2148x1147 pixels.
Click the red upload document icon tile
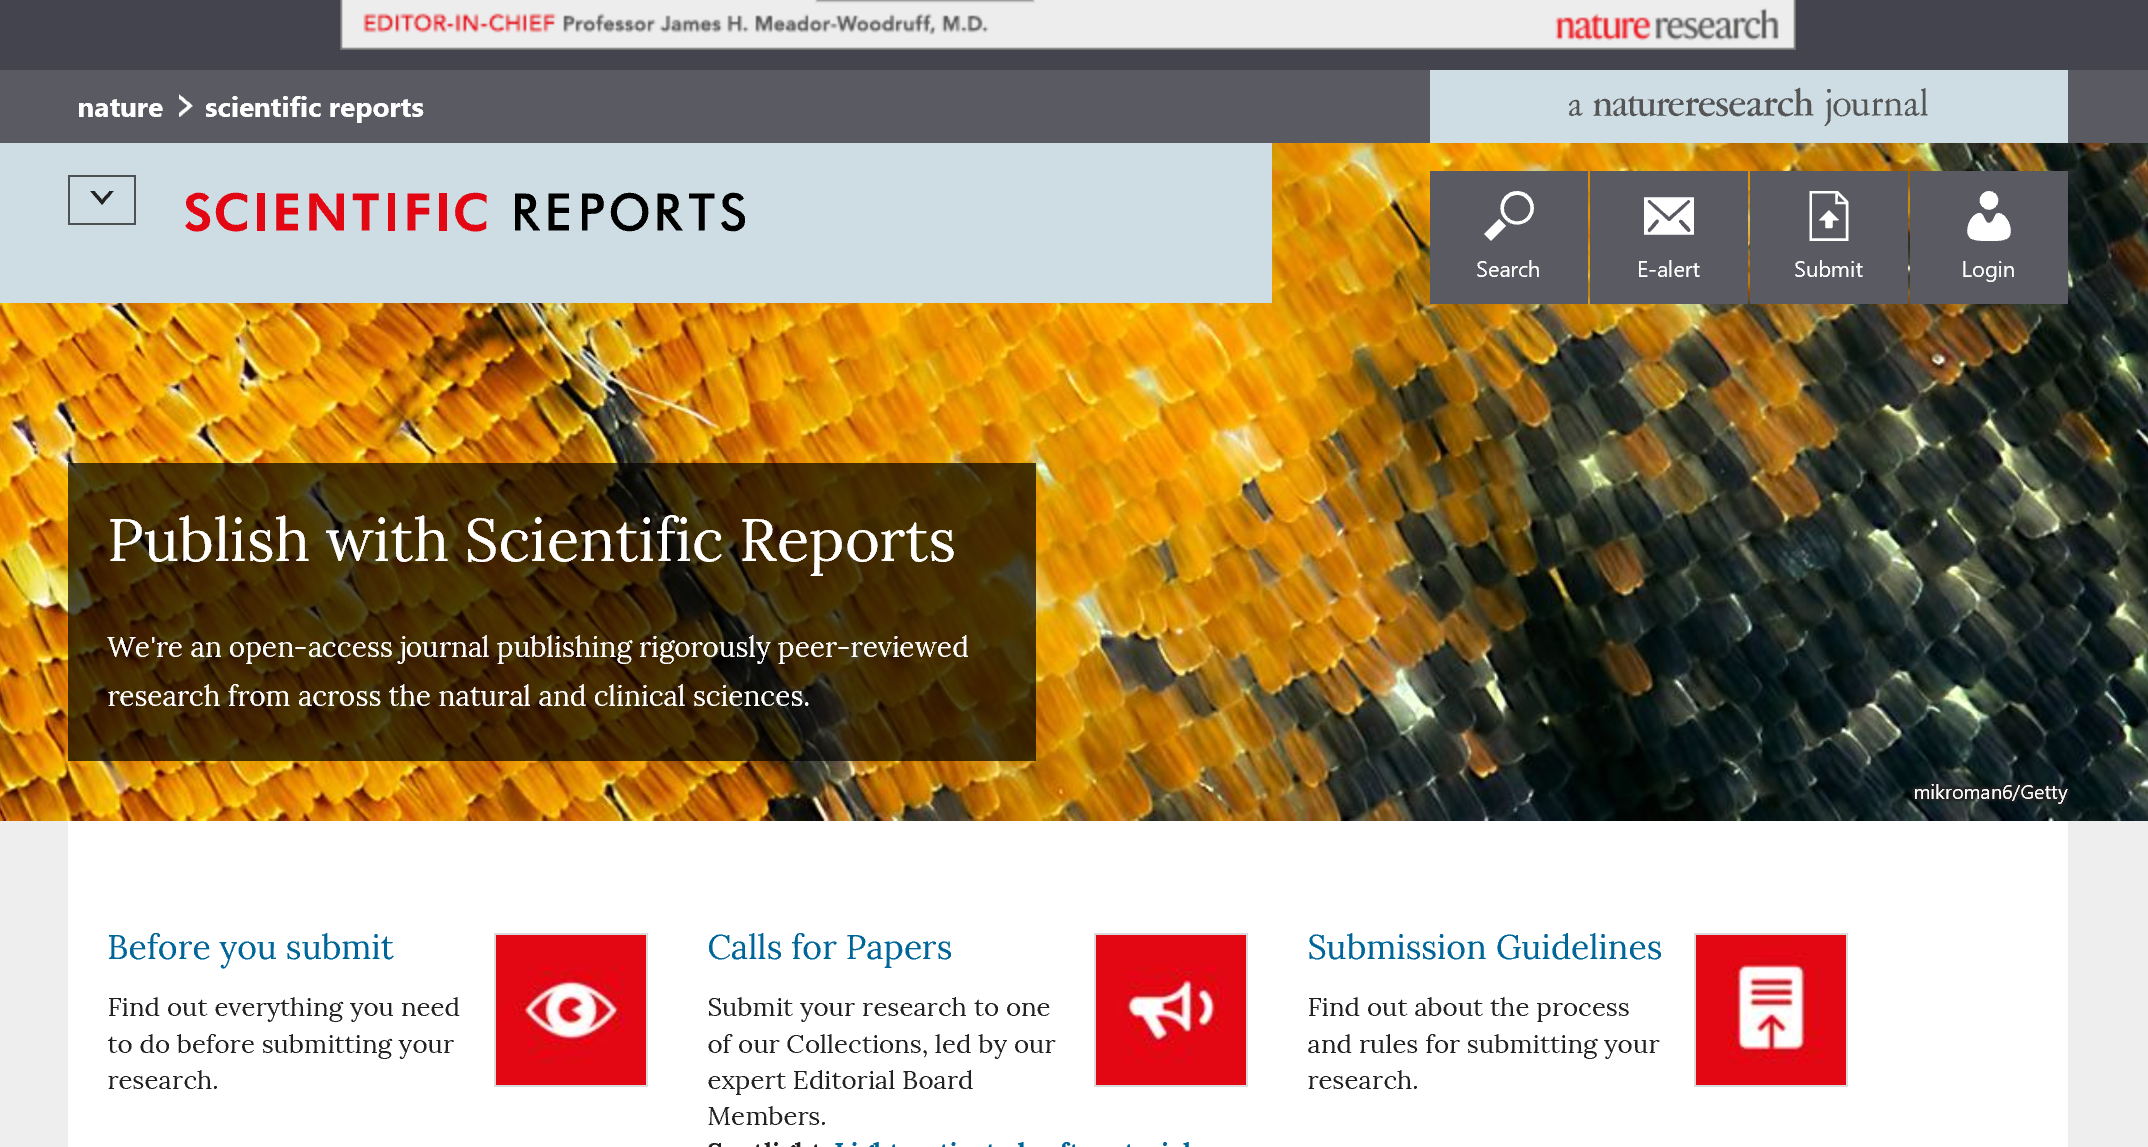[1771, 1009]
